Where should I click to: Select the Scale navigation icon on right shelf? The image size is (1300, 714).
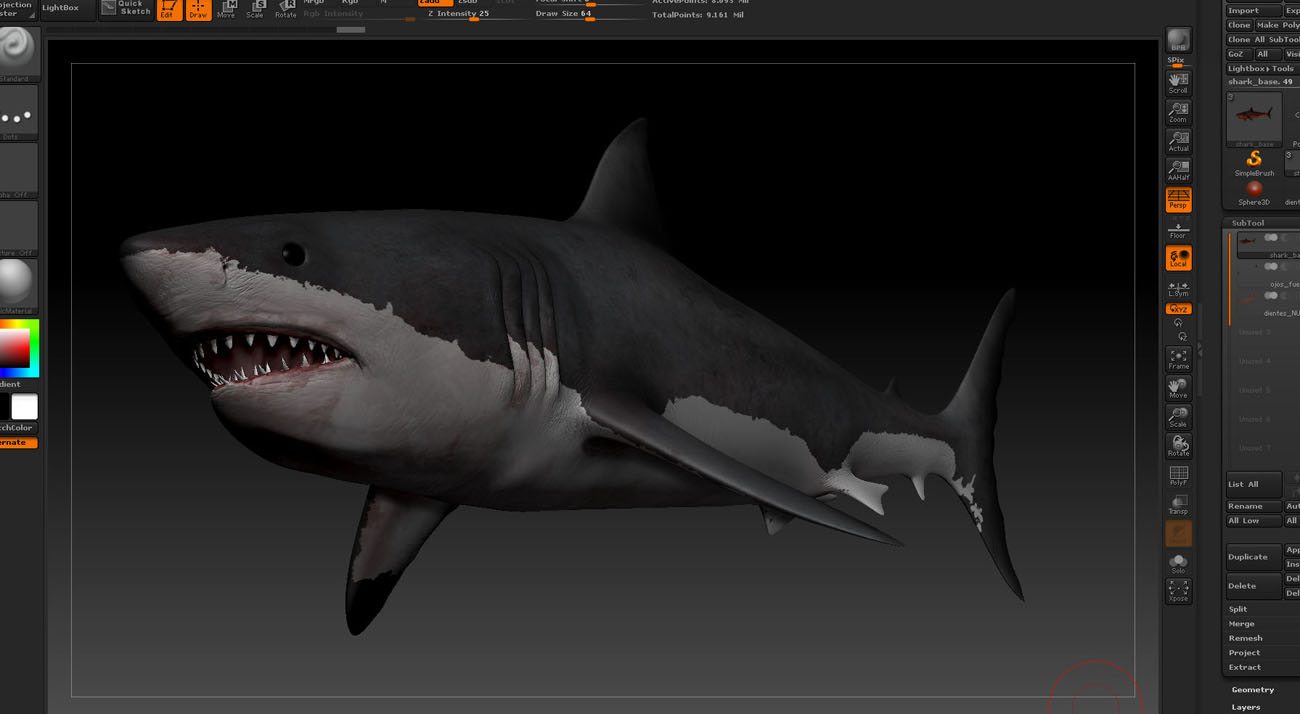tap(1178, 417)
